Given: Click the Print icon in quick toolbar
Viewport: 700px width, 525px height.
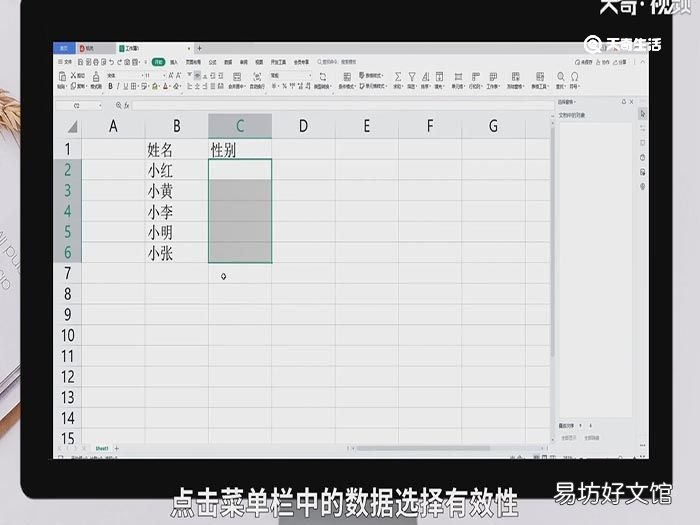Looking at the screenshot, I should click(96, 62).
